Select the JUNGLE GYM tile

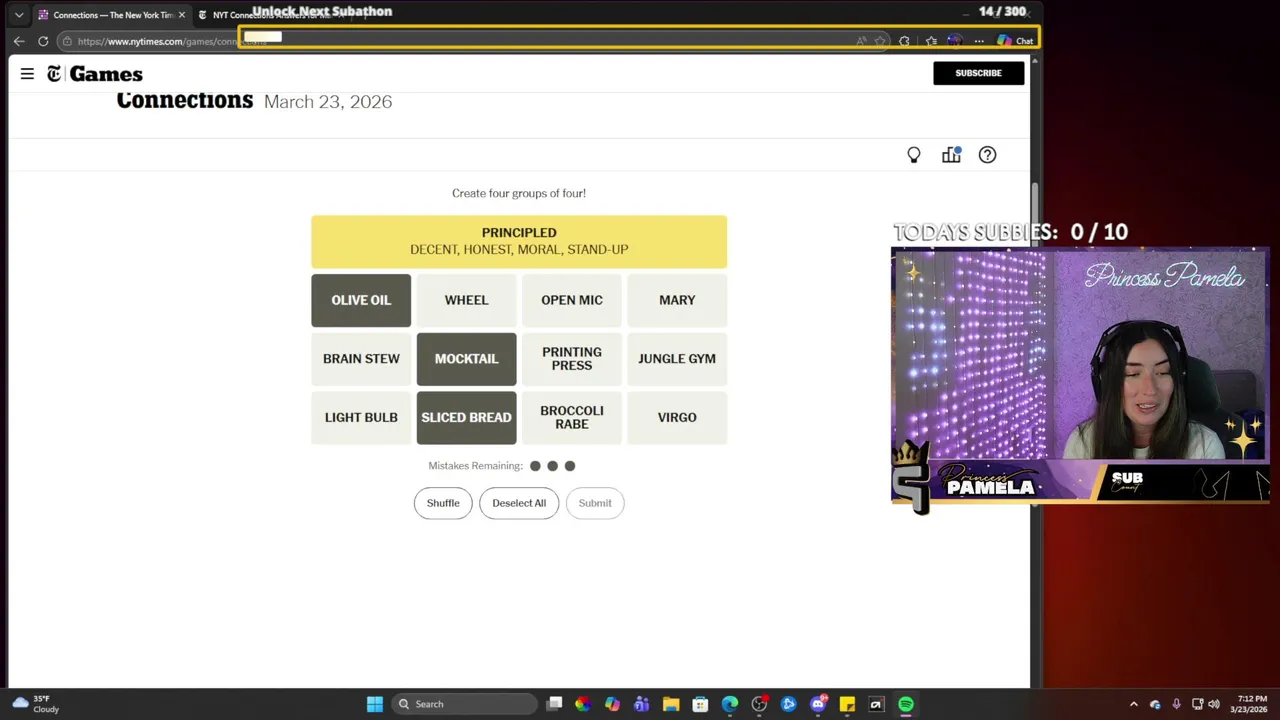tap(677, 359)
